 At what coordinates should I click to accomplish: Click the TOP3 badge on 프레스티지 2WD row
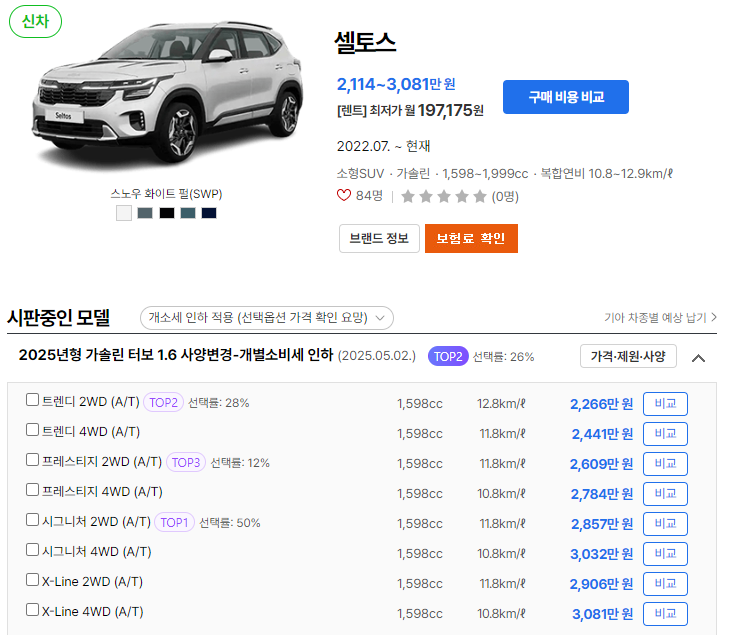click(186, 462)
